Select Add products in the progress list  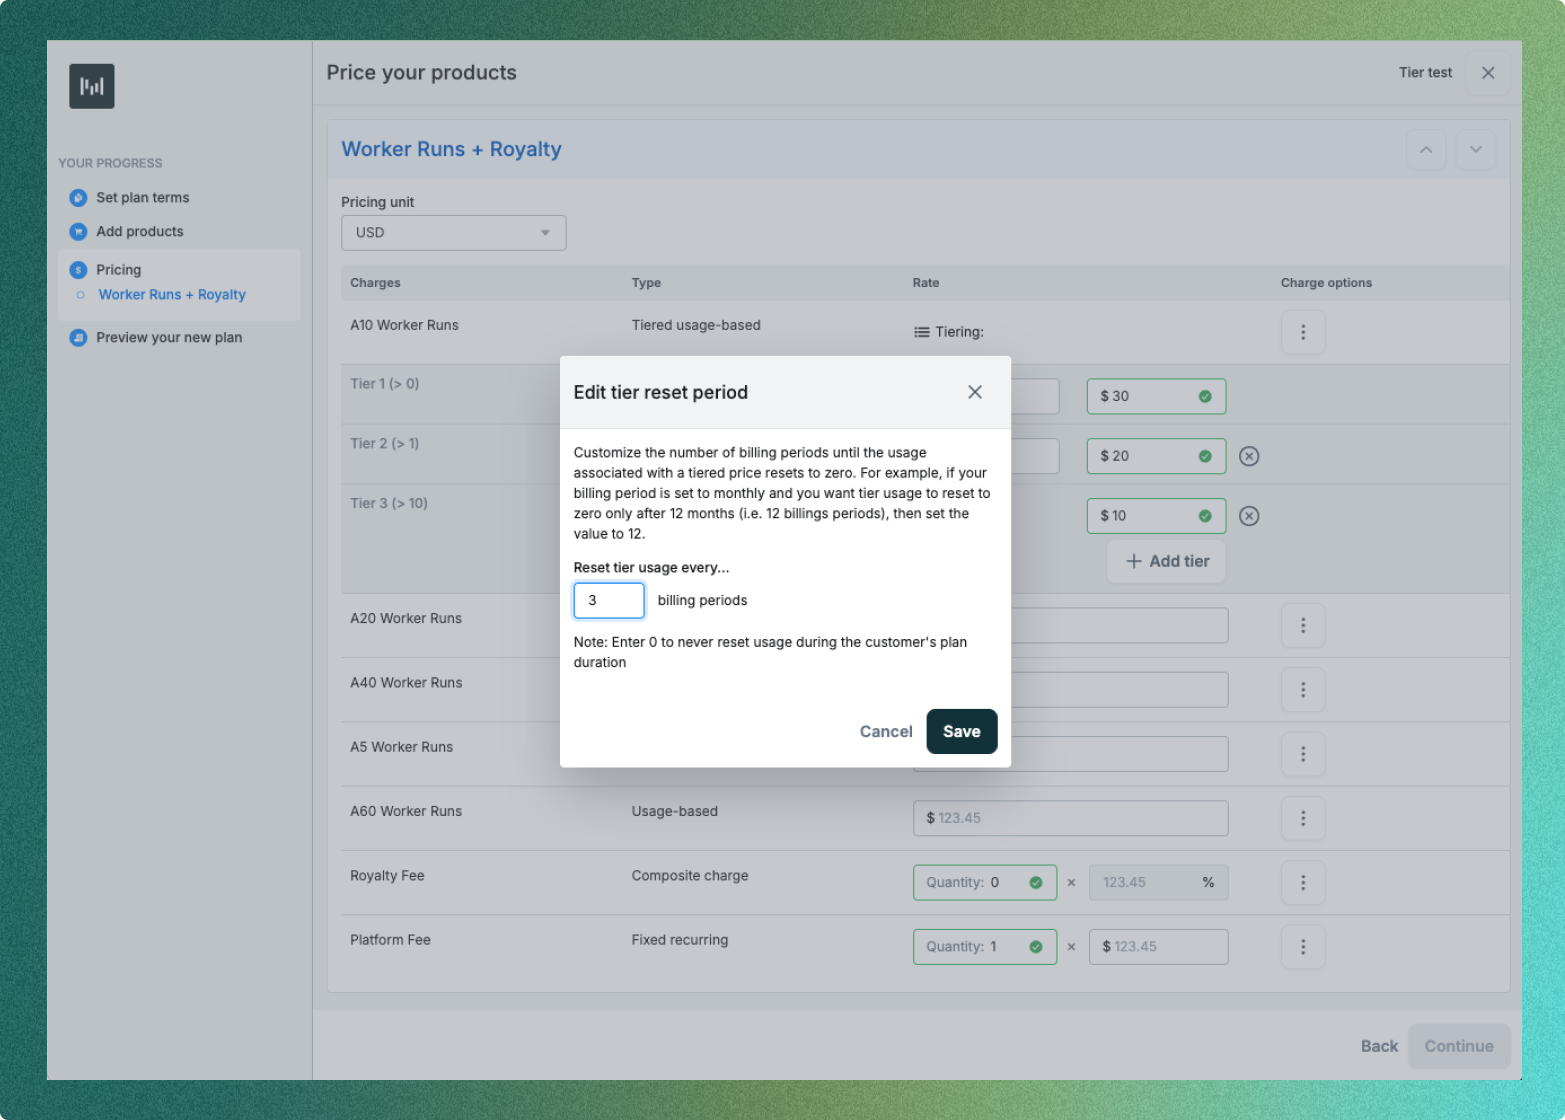pos(140,231)
